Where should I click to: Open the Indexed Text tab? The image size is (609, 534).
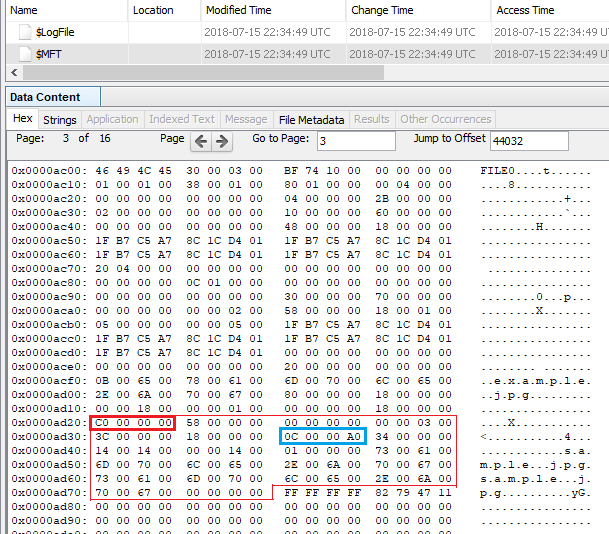182,119
